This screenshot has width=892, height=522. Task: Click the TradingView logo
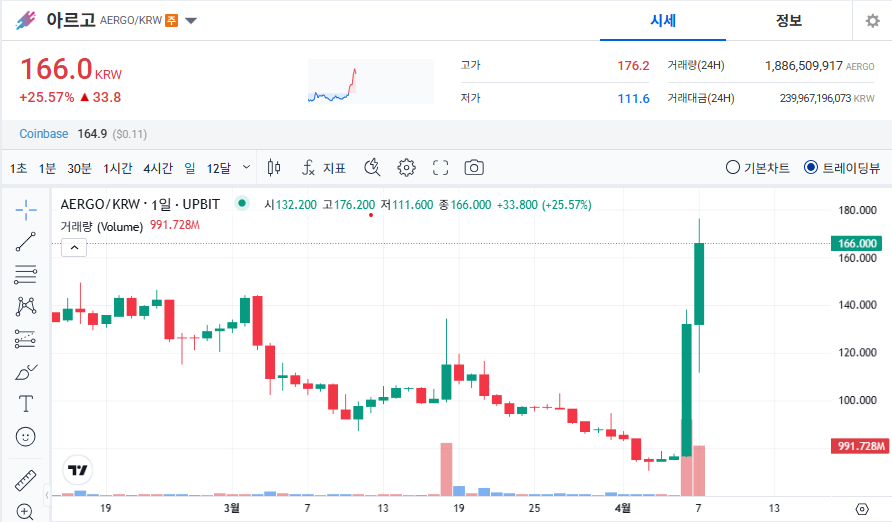(x=77, y=470)
